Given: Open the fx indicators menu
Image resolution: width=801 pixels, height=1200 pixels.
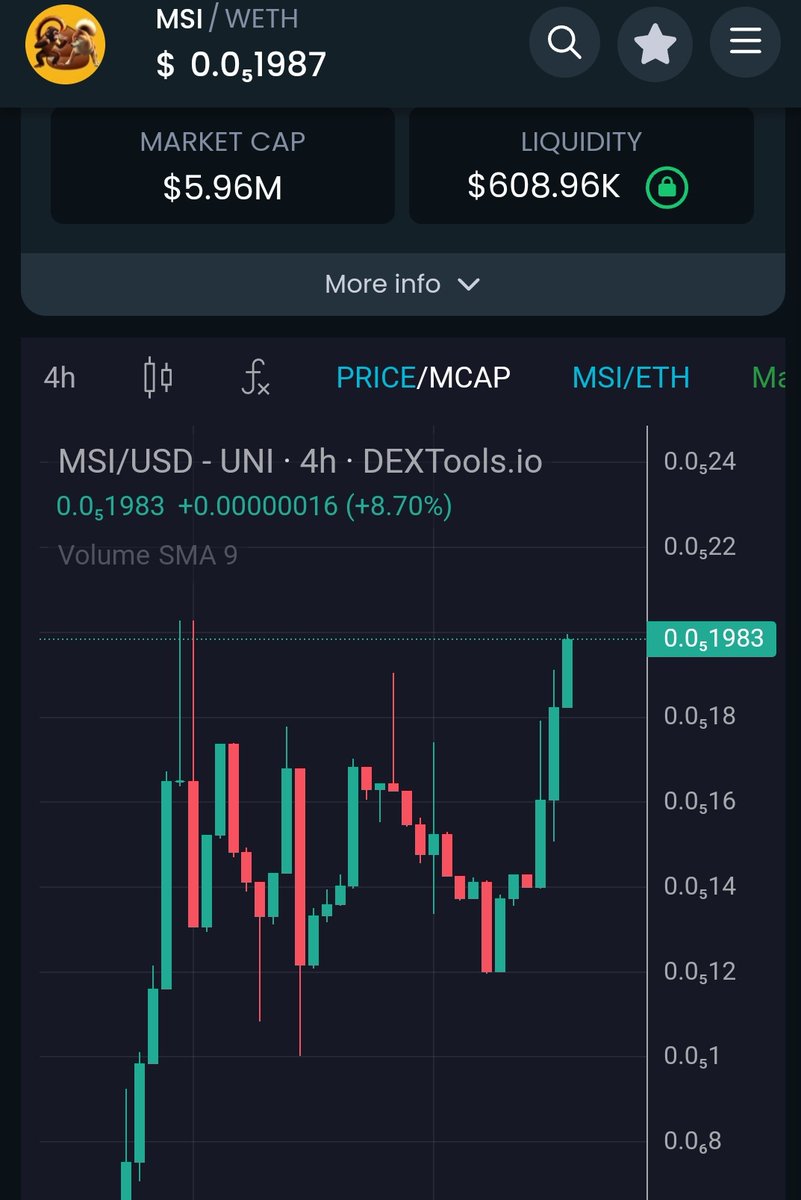Looking at the screenshot, I should [x=256, y=377].
